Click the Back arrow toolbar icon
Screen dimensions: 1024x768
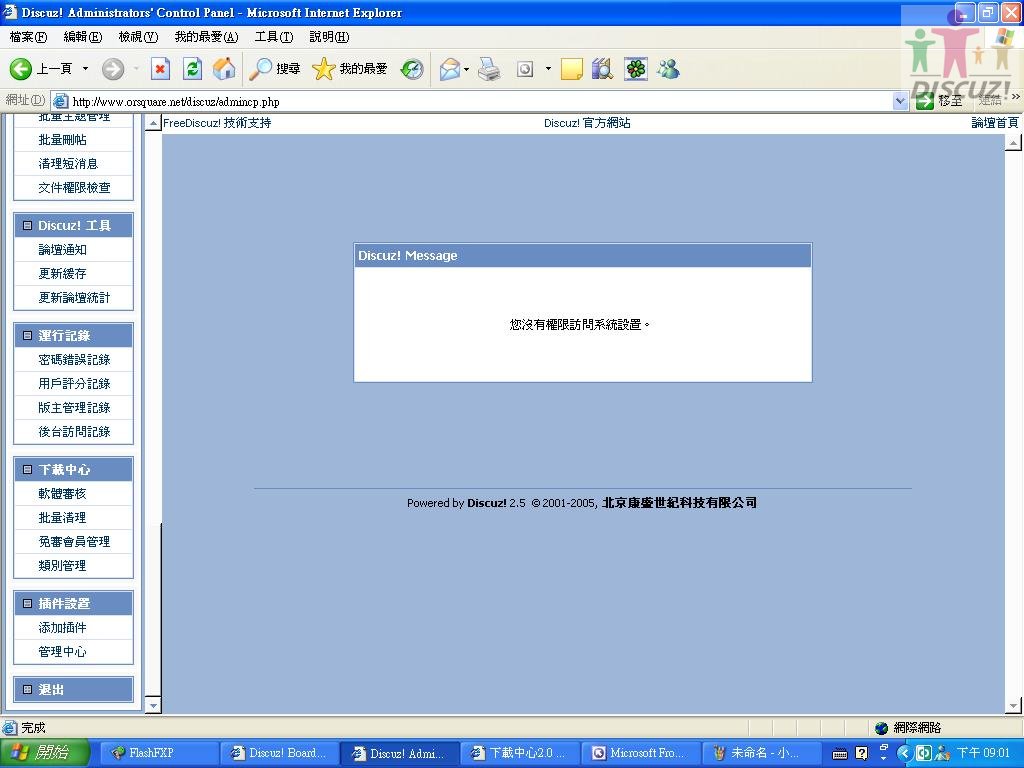point(20,69)
